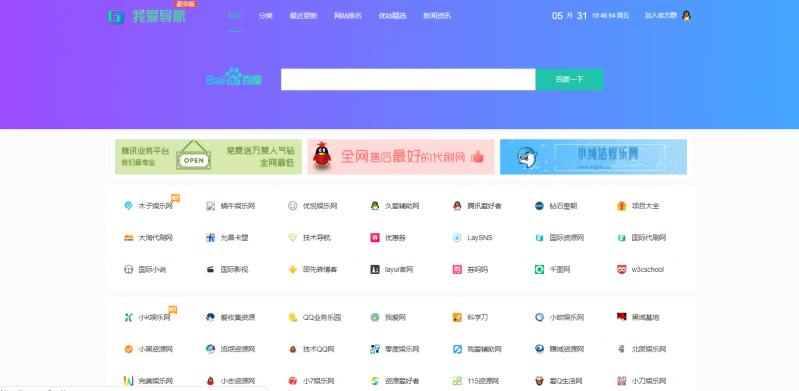Open the 小欧娱乐网 link
This screenshot has width=799, height=391.
pos(567,318)
